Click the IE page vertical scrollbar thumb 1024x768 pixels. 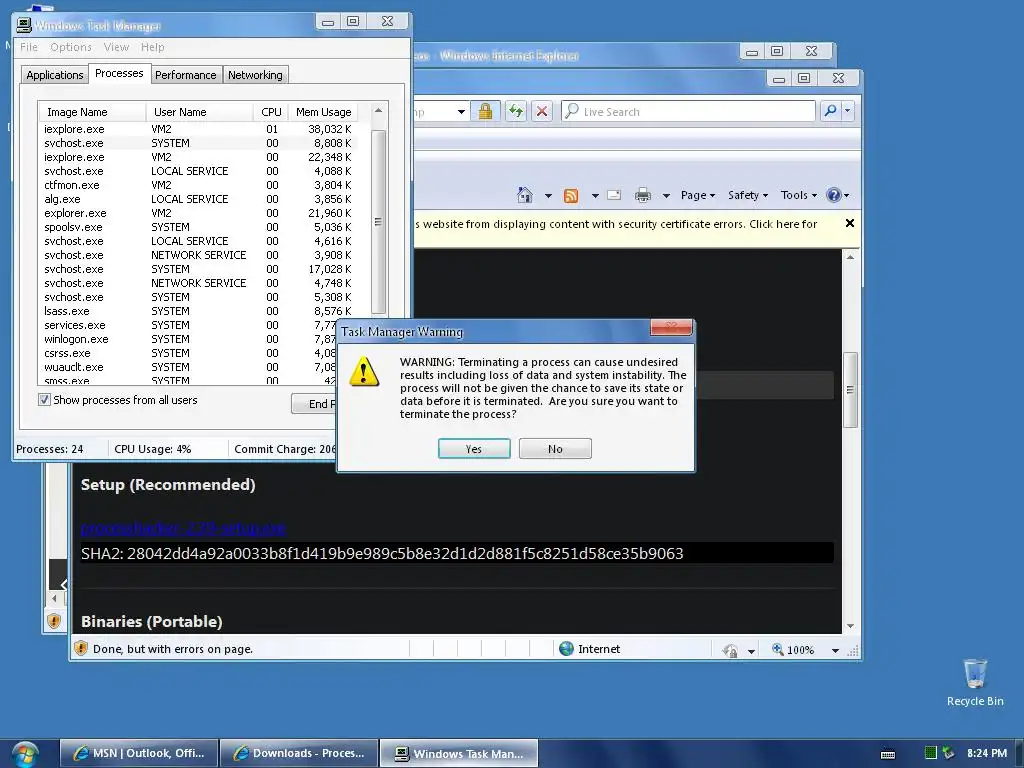850,389
